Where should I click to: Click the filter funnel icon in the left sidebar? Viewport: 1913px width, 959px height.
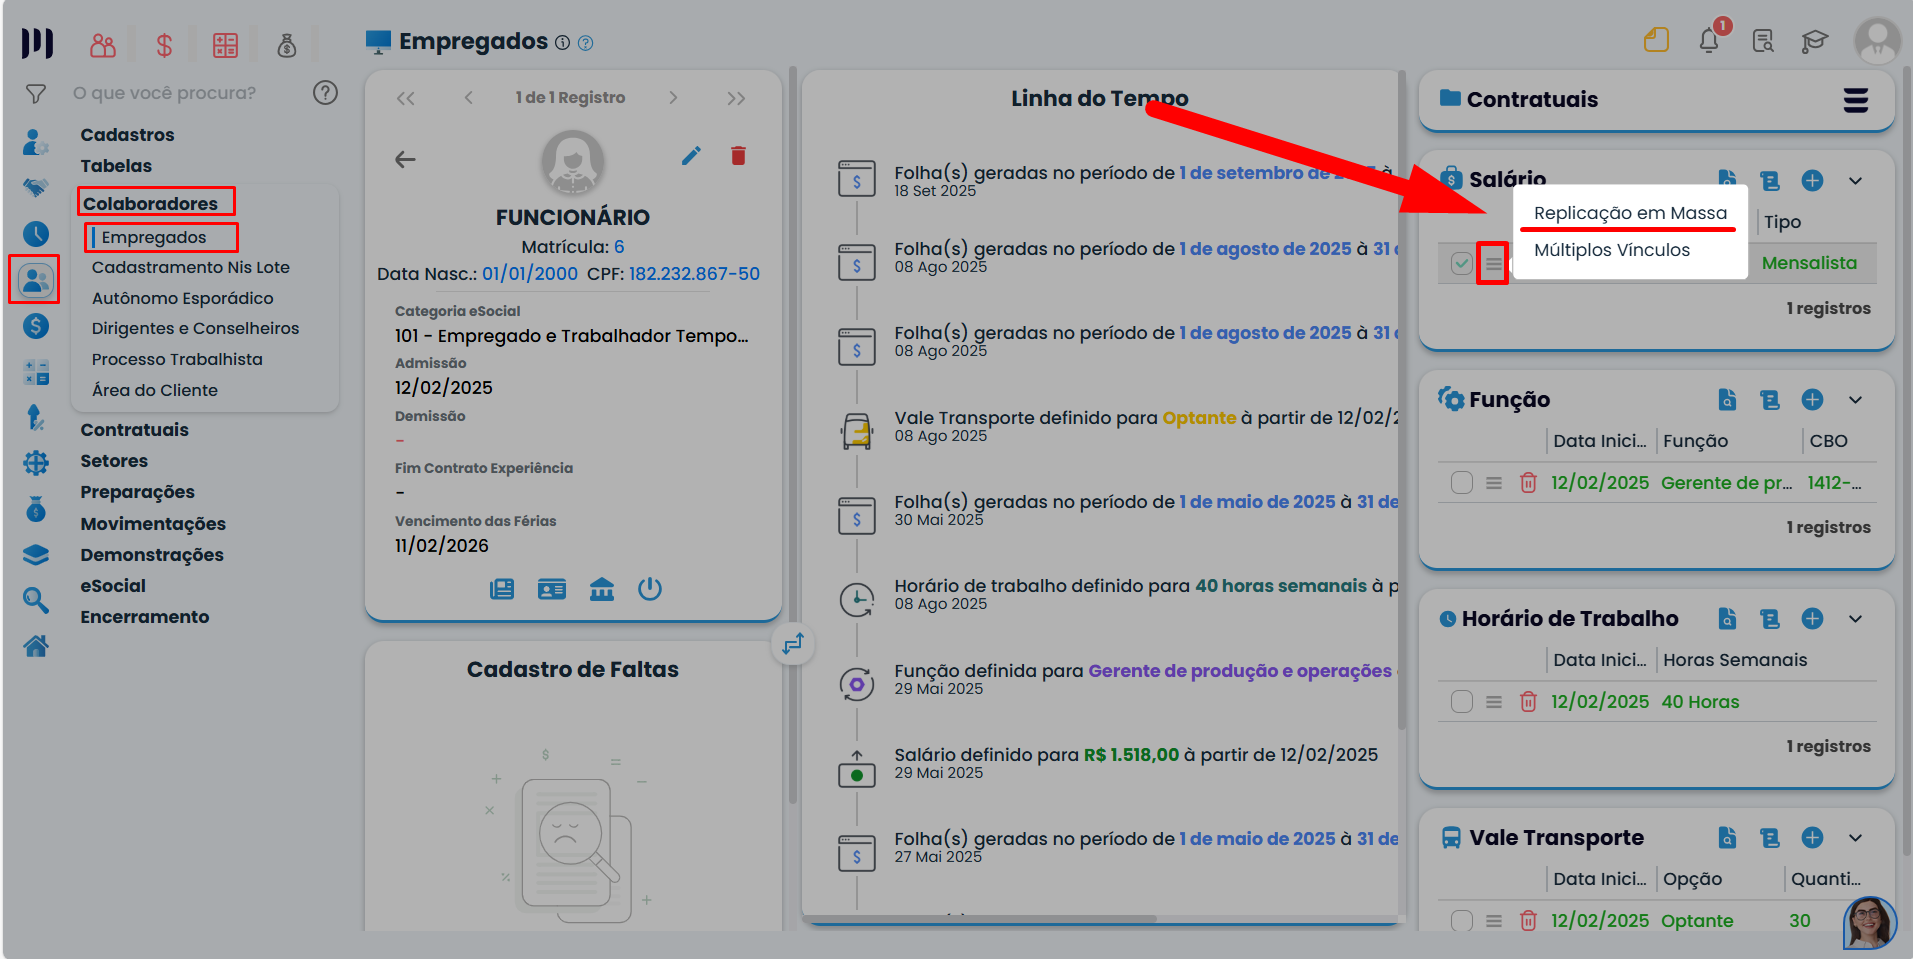tap(36, 94)
